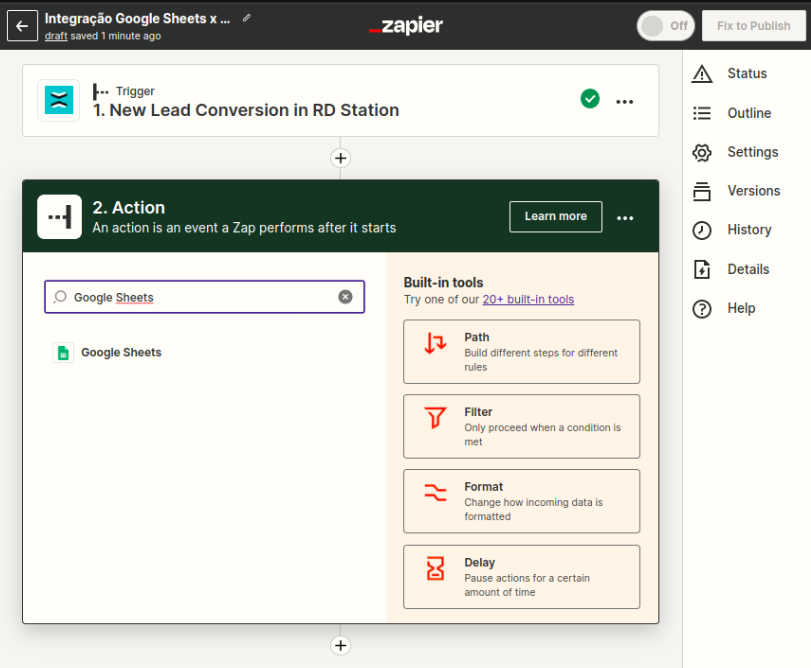Screen dimensions: 811x668
Task: Add a step after the action
Action: [x=340, y=645]
